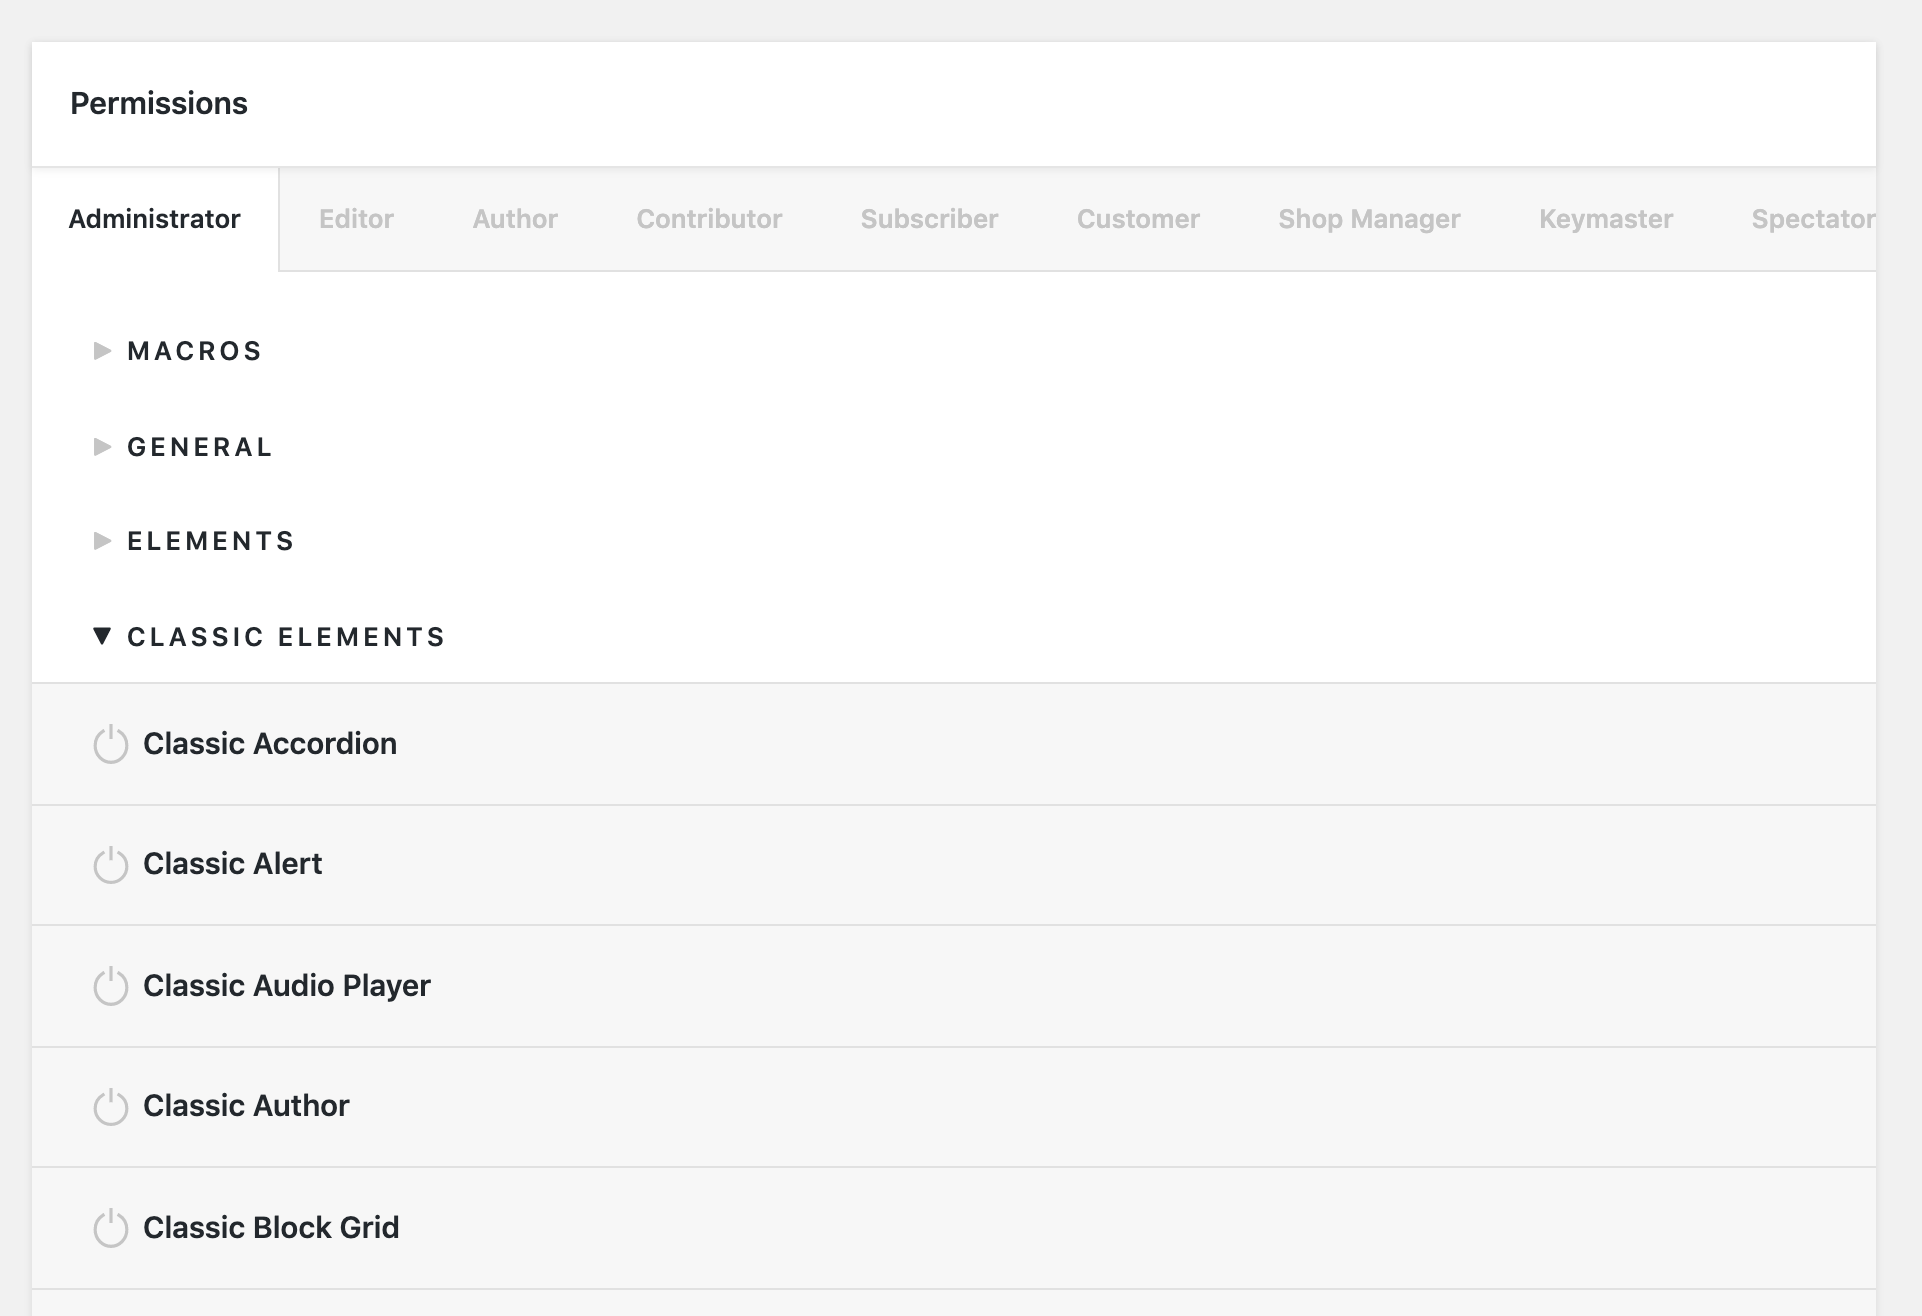The width and height of the screenshot is (1922, 1316).
Task: Click the Classic Block Grid power icon
Action: [110, 1228]
